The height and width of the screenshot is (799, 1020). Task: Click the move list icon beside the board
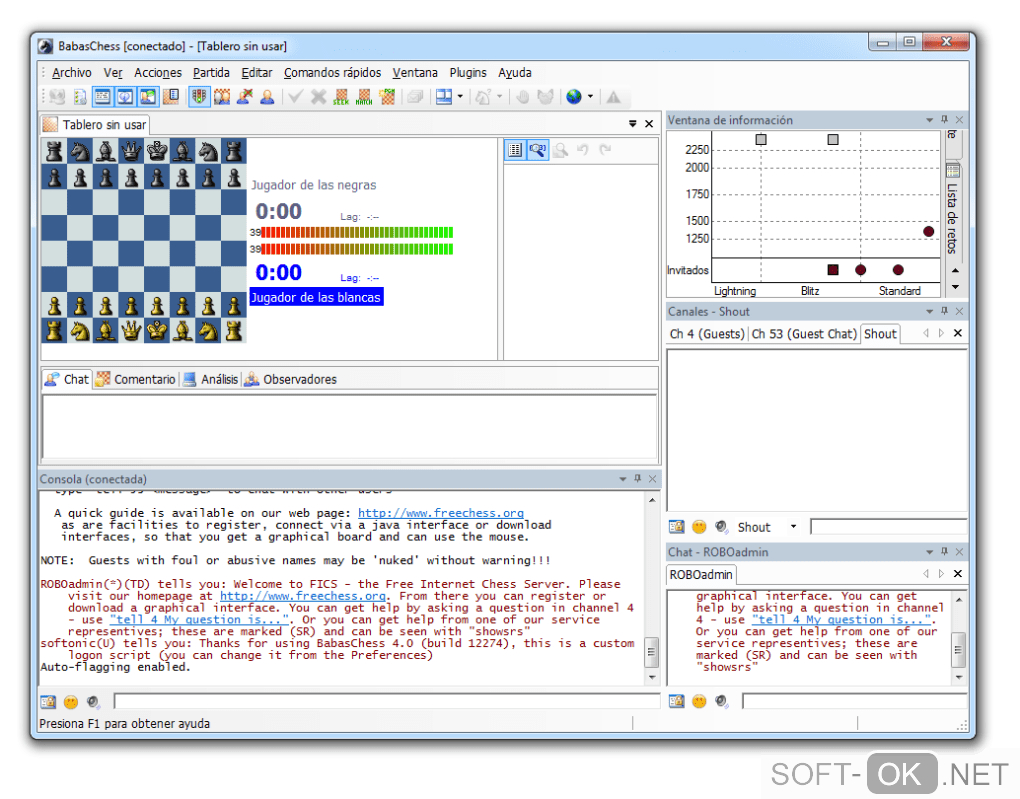pos(515,150)
